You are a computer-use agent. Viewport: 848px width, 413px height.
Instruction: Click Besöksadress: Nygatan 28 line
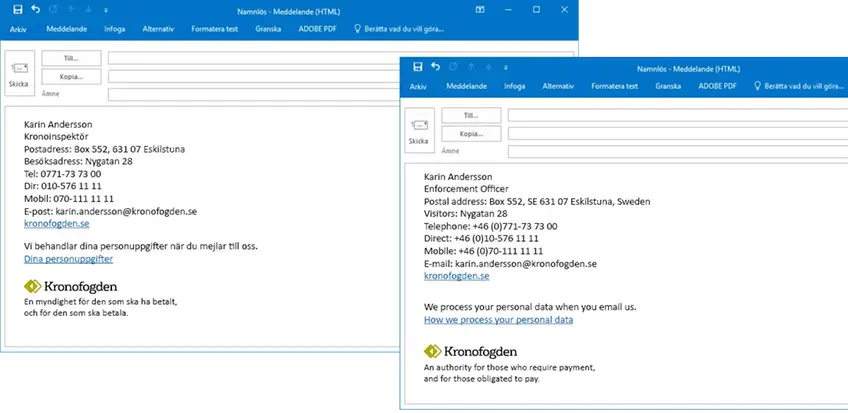click(x=78, y=161)
